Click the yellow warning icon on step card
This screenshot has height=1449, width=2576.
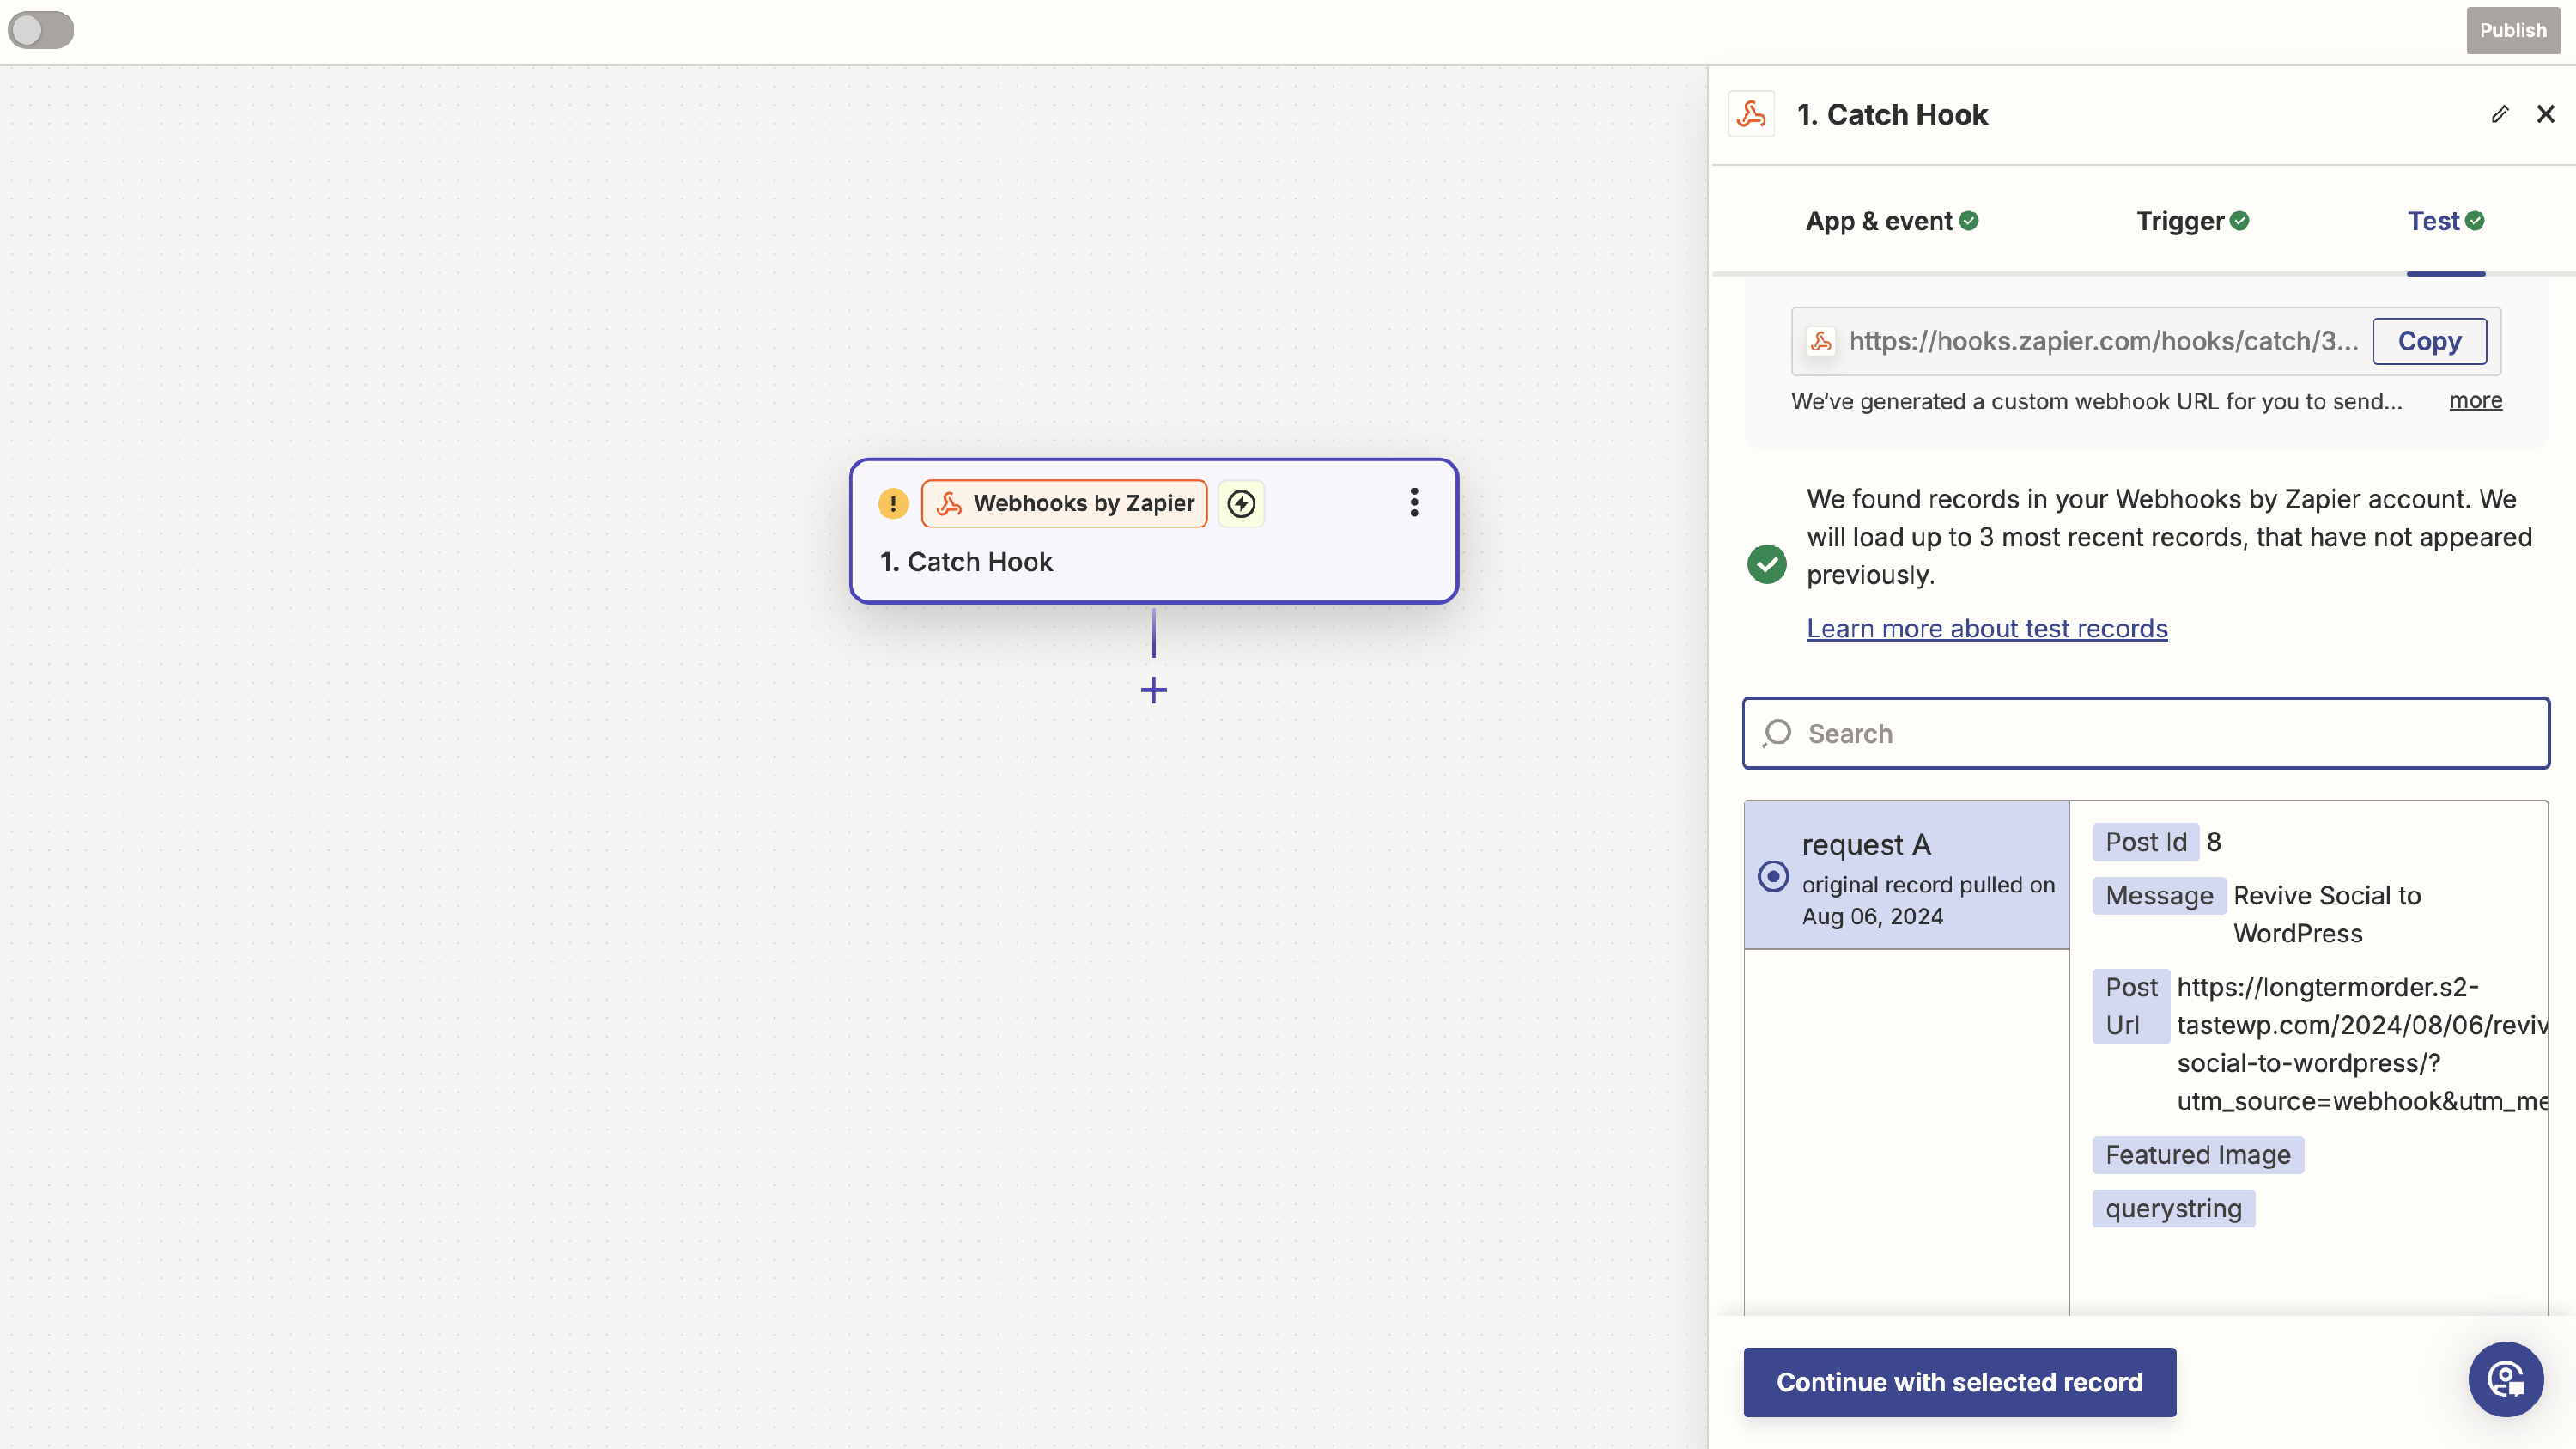coord(892,503)
